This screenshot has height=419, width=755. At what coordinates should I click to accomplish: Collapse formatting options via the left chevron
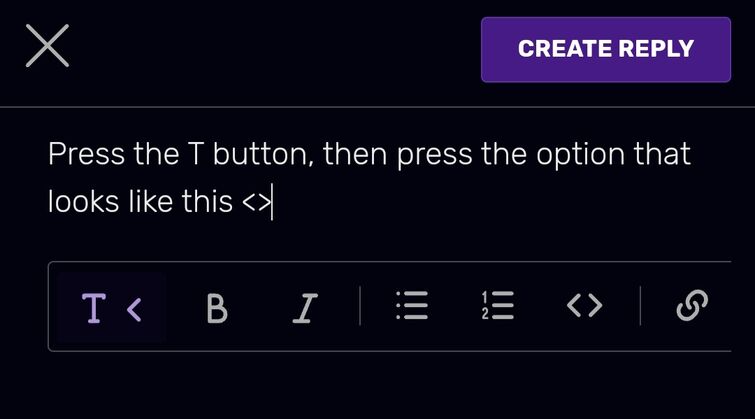(x=134, y=309)
